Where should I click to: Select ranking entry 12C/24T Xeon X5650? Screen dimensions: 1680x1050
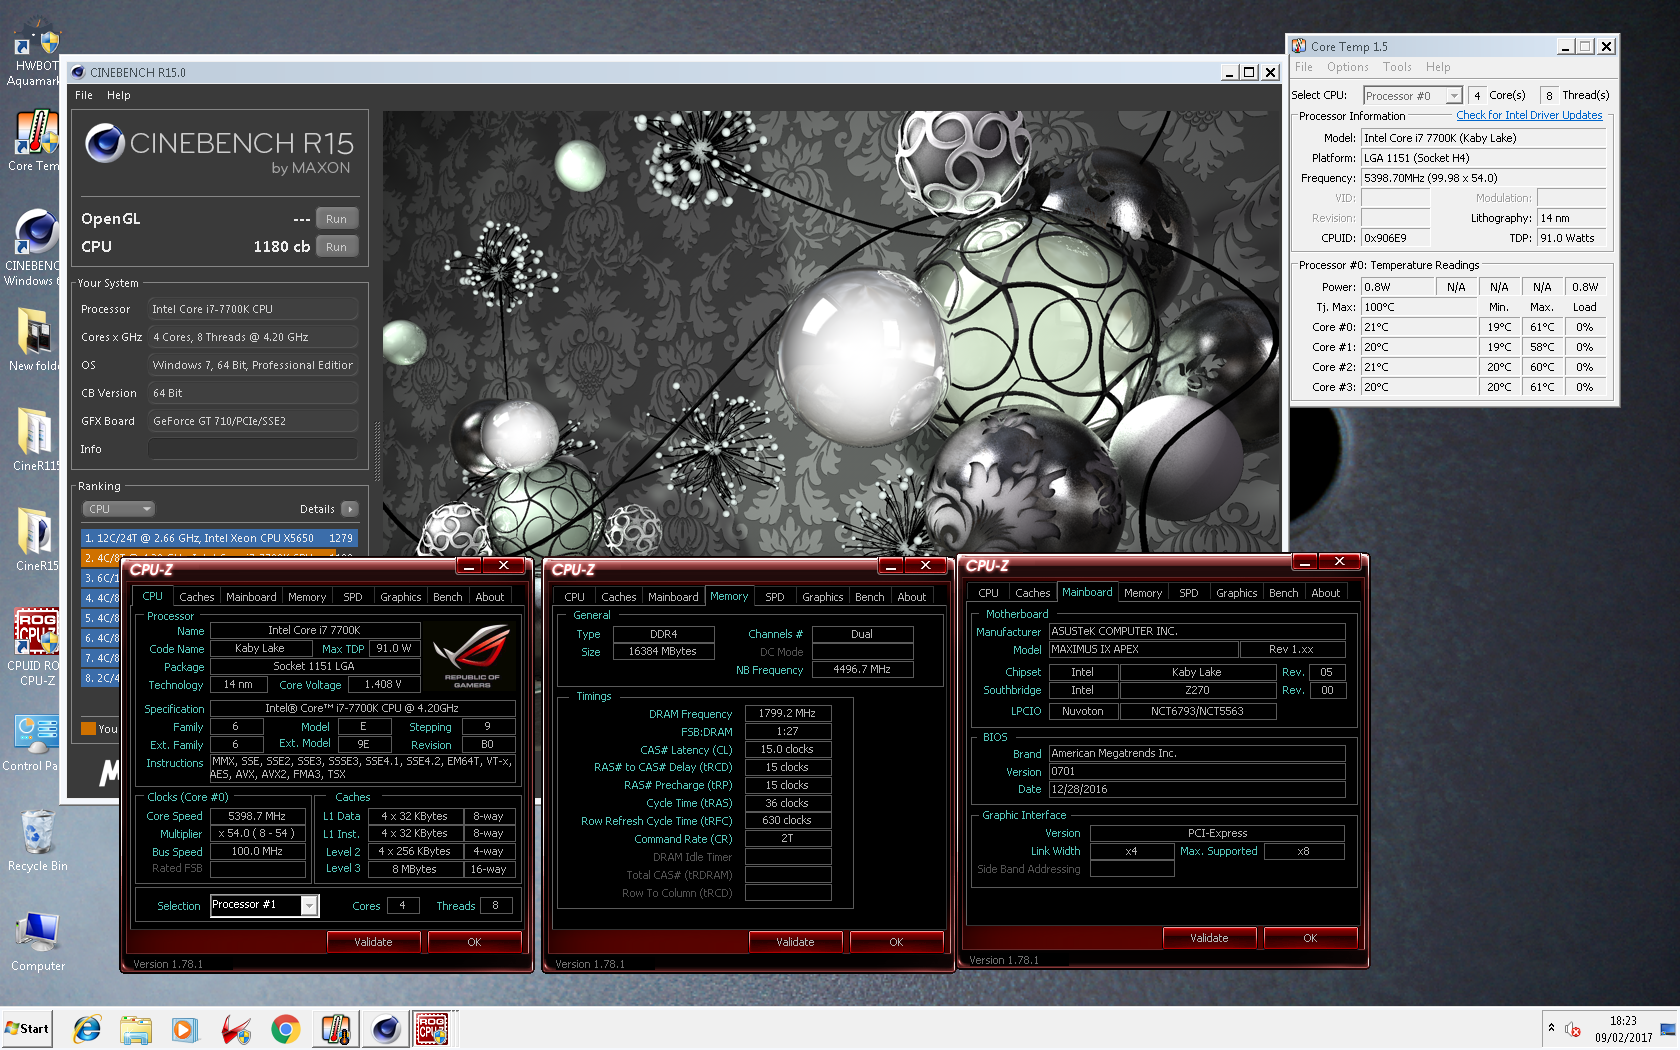click(219, 538)
